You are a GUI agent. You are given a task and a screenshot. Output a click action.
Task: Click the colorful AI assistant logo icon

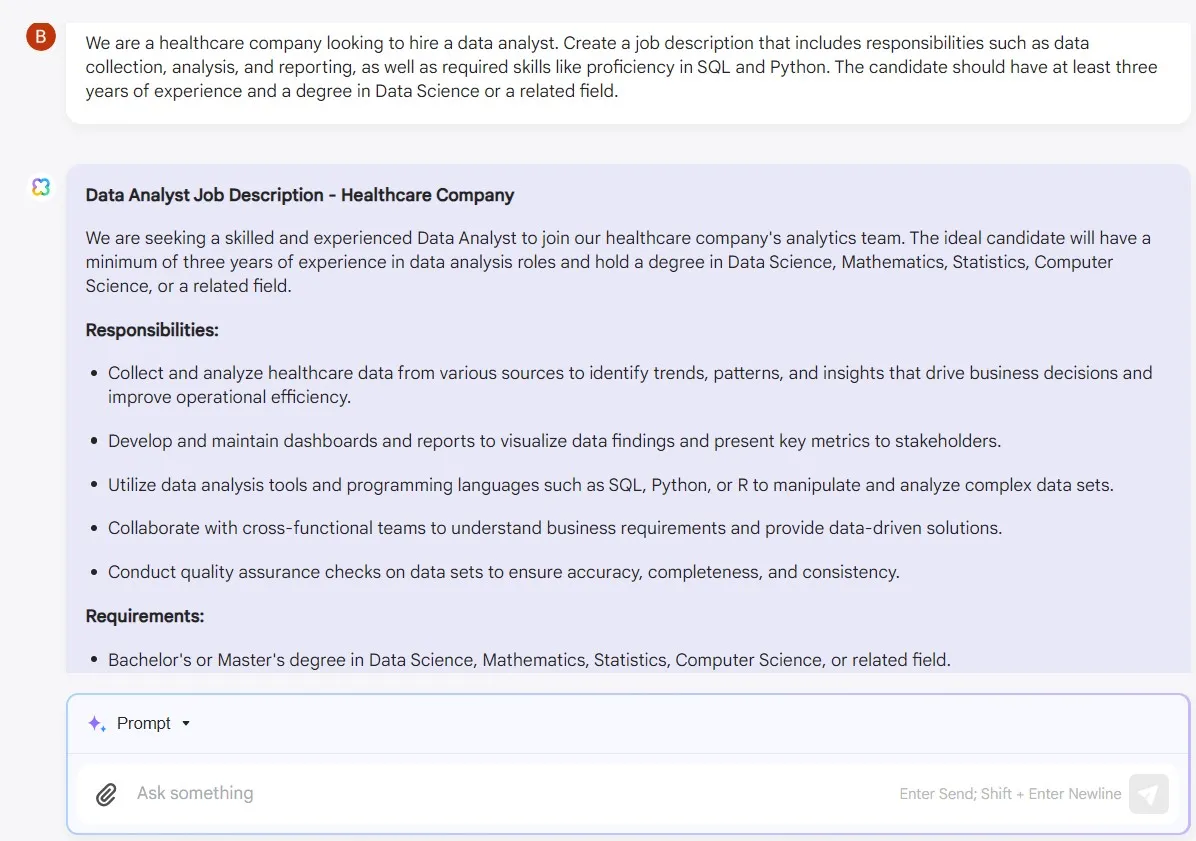[x=40, y=187]
